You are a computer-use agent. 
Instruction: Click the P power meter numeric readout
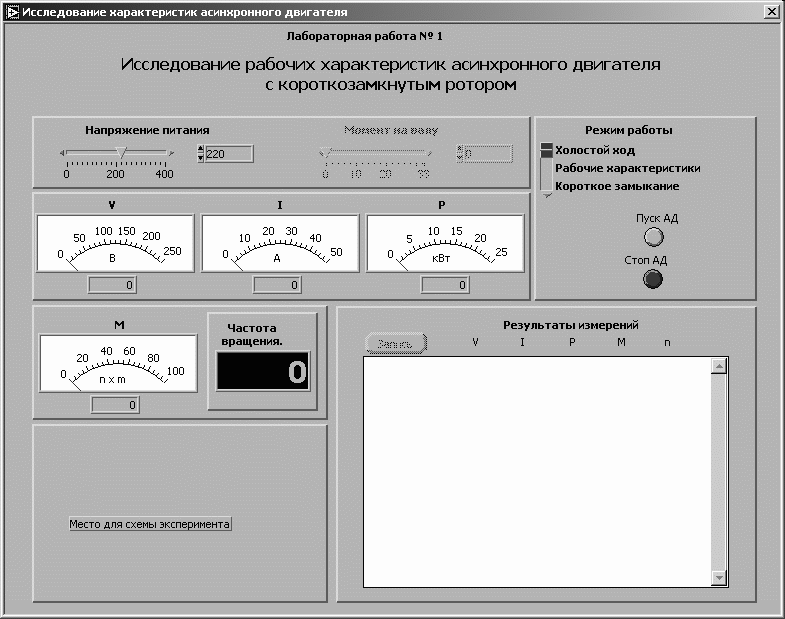[445, 285]
